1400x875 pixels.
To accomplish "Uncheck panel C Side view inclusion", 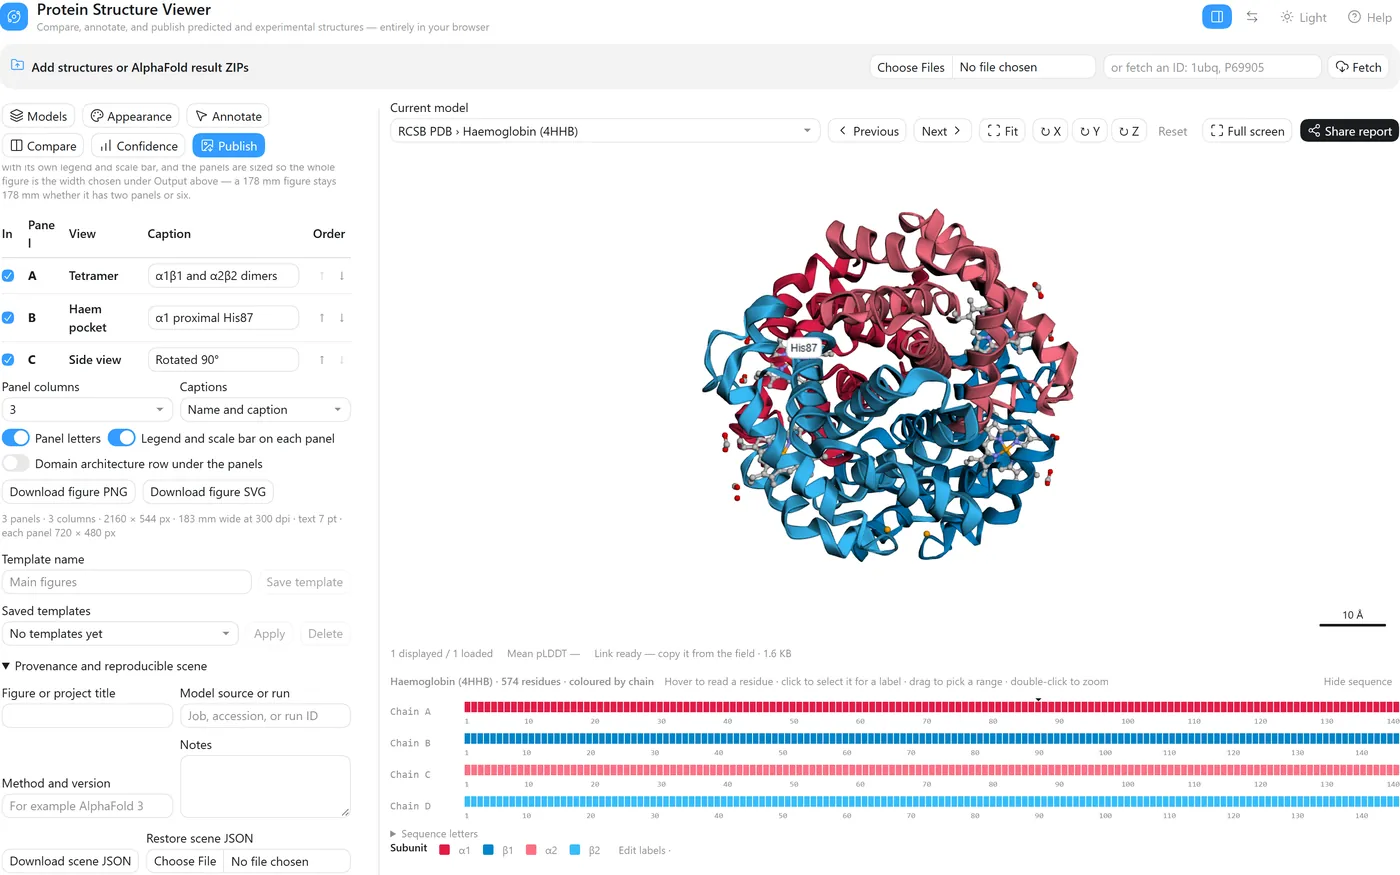I will pos(8,360).
